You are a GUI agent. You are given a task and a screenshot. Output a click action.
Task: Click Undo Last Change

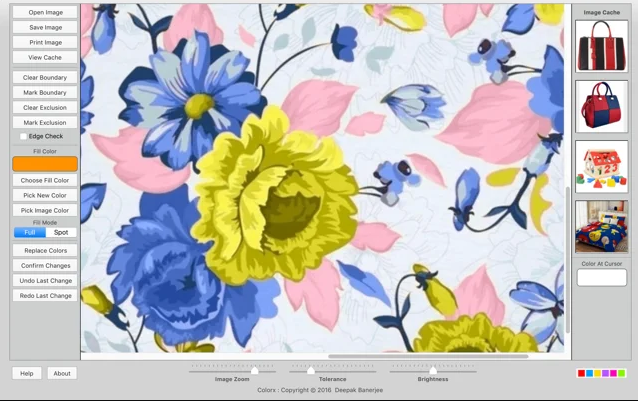(x=45, y=281)
